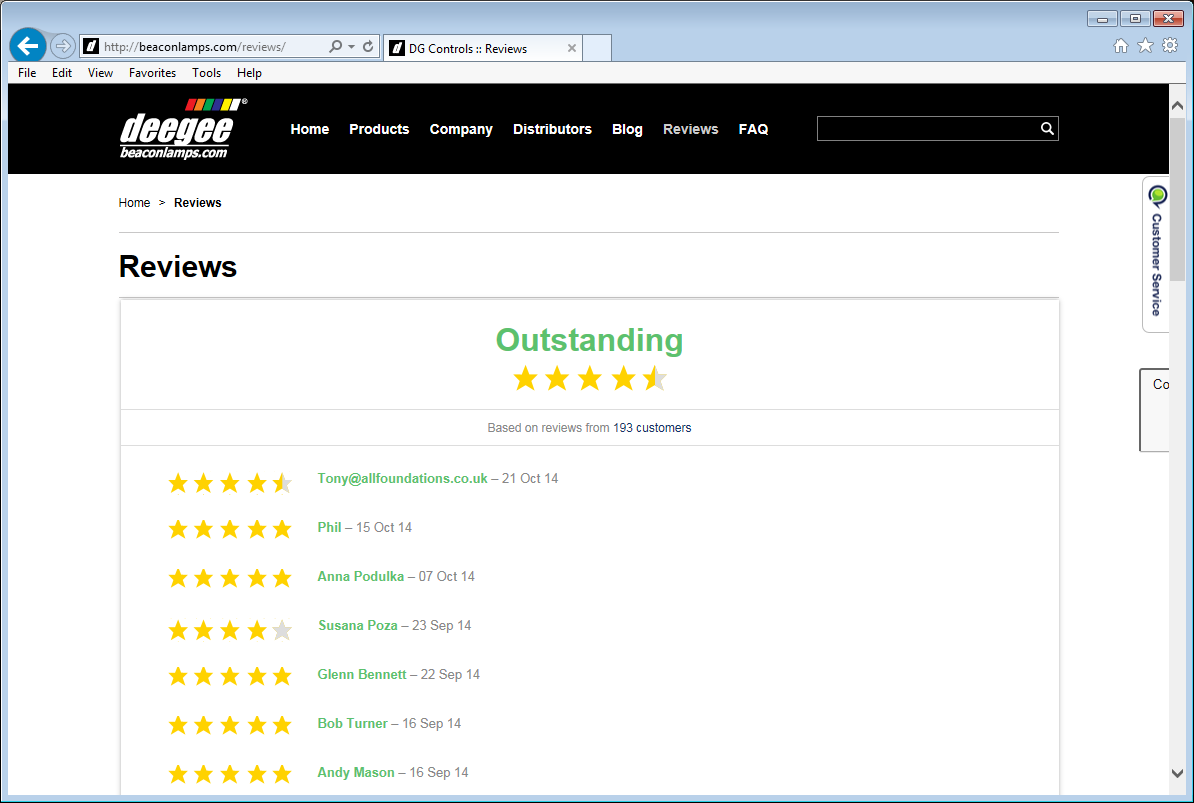Click Home in the breadcrumb trail

click(134, 202)
